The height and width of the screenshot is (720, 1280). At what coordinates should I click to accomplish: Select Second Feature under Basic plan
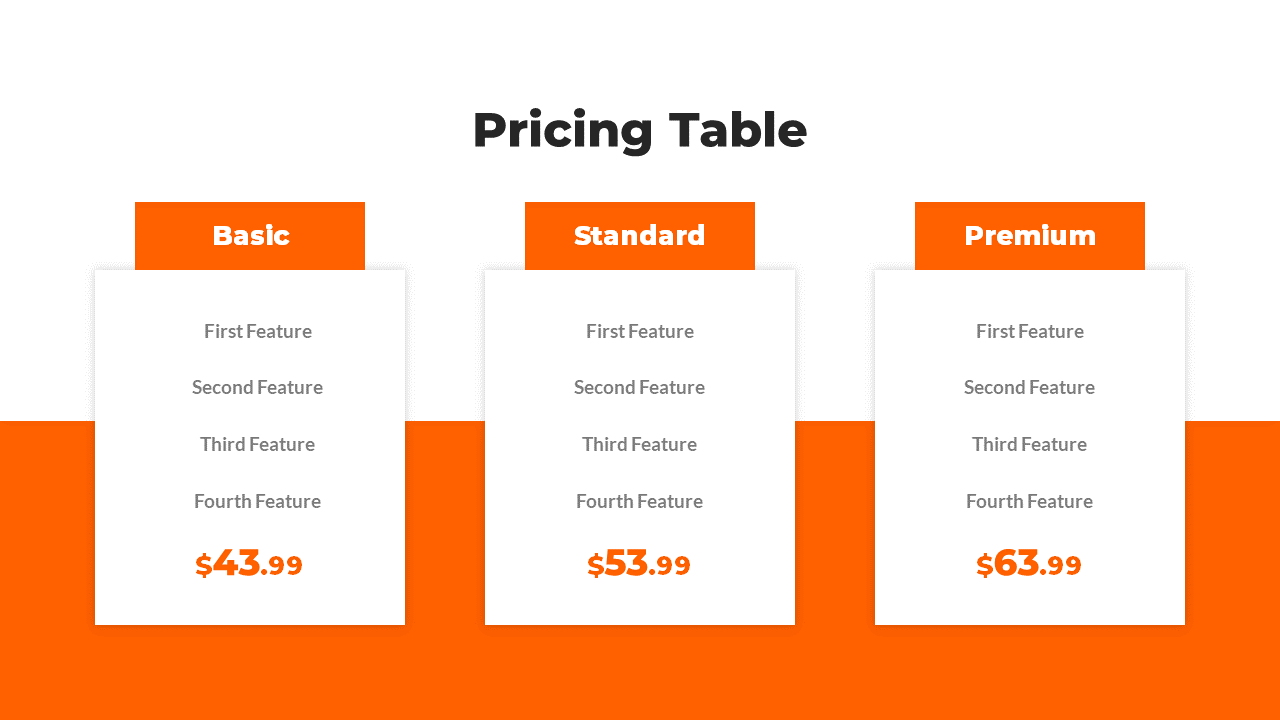257,387
